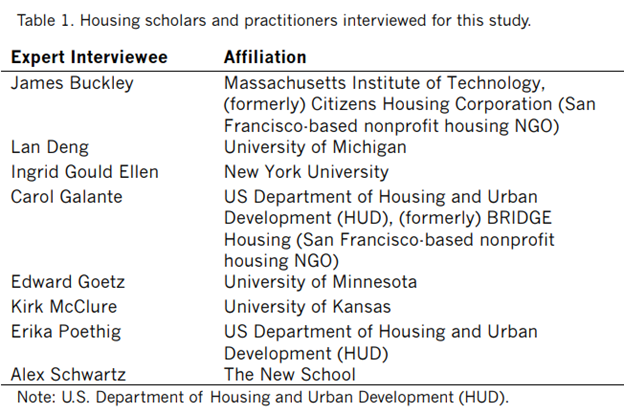
Task: Click the name Kirk McClure
Action: (63, 306)
